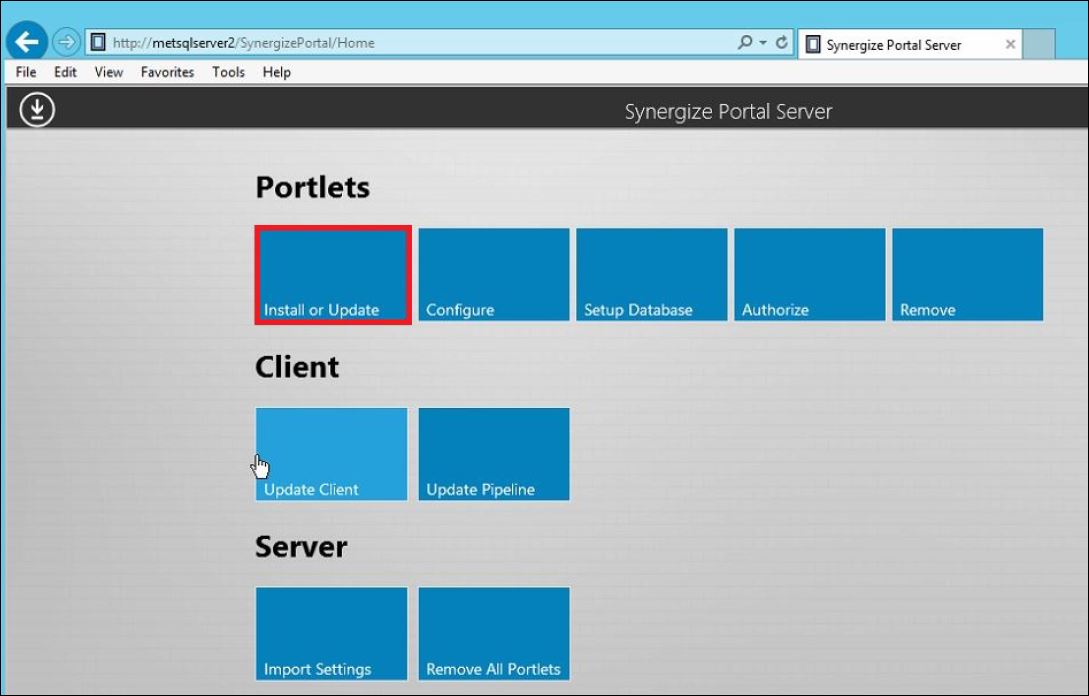Click the Update Client tile

pyautogui.click(x=331, y=454)
